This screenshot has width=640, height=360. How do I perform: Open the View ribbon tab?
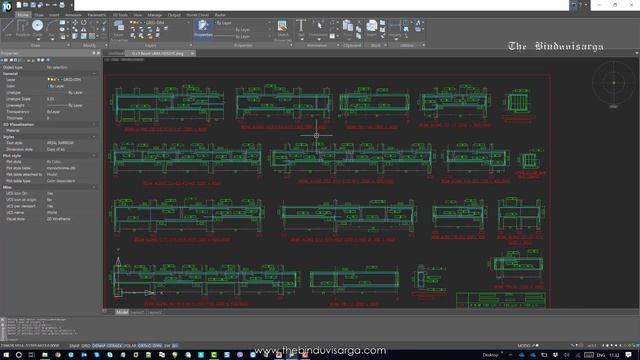[138, 15]
